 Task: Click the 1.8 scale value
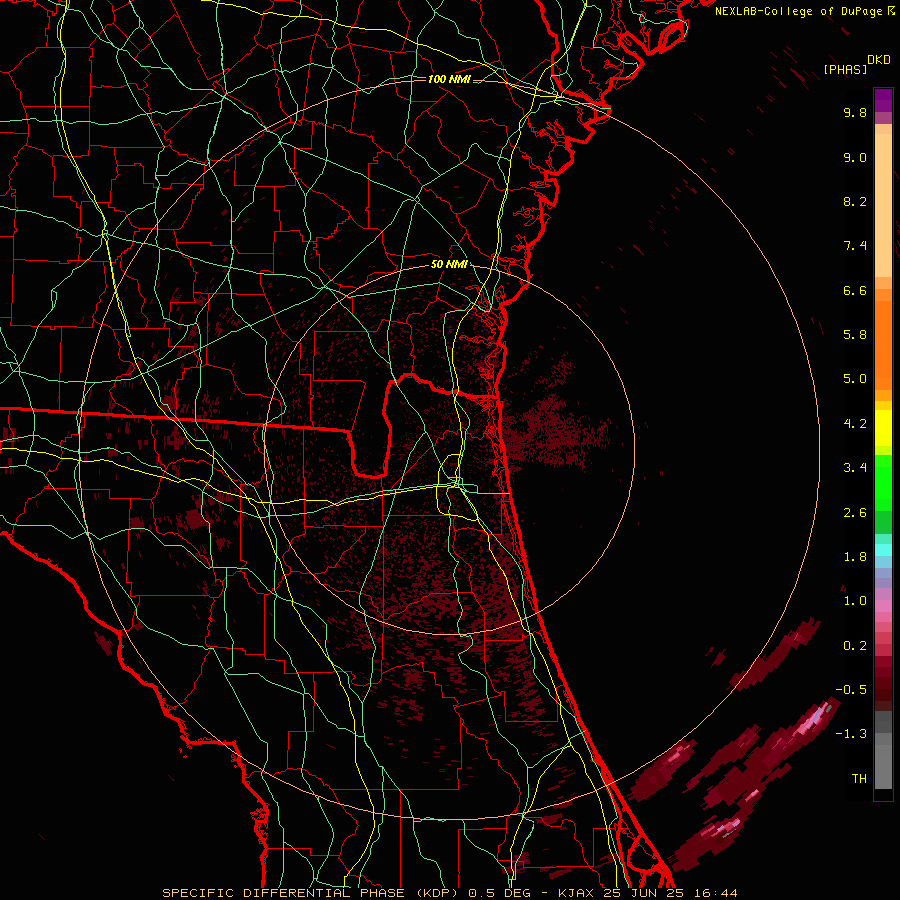(x=855, y=557)
